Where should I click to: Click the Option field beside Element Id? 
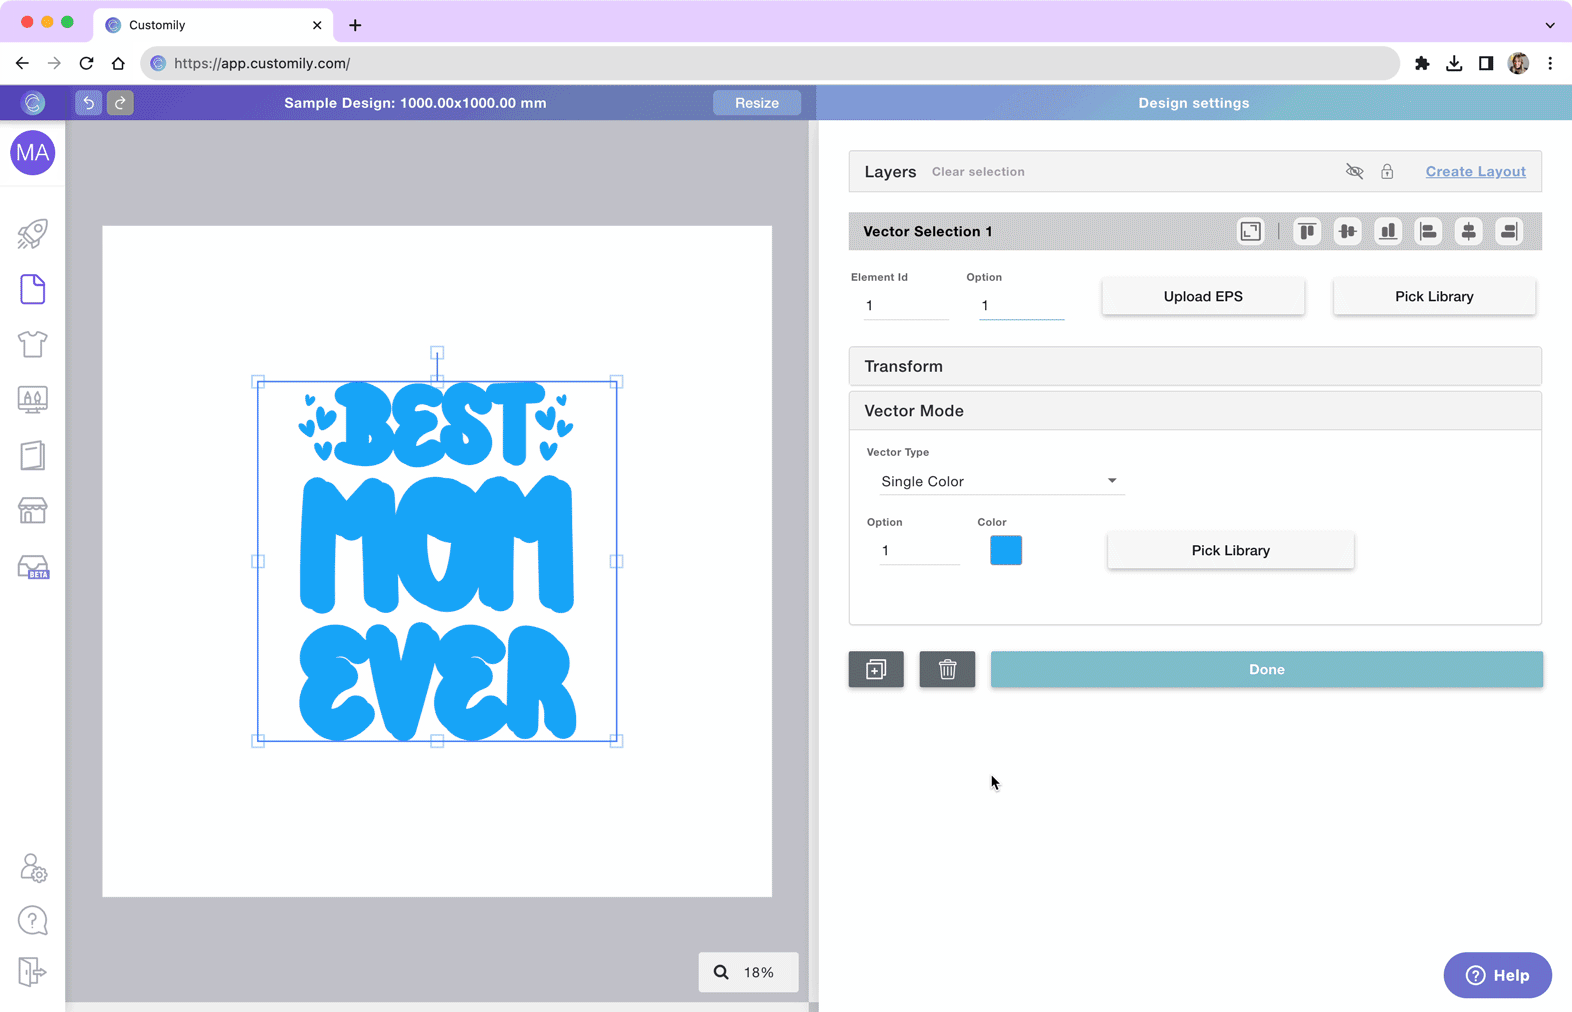[1021, 306]
